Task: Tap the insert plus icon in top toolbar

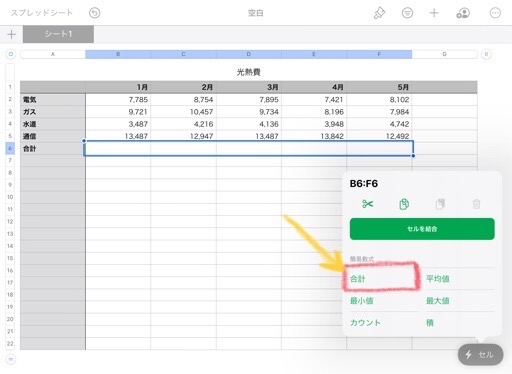Action: (434, 13)
